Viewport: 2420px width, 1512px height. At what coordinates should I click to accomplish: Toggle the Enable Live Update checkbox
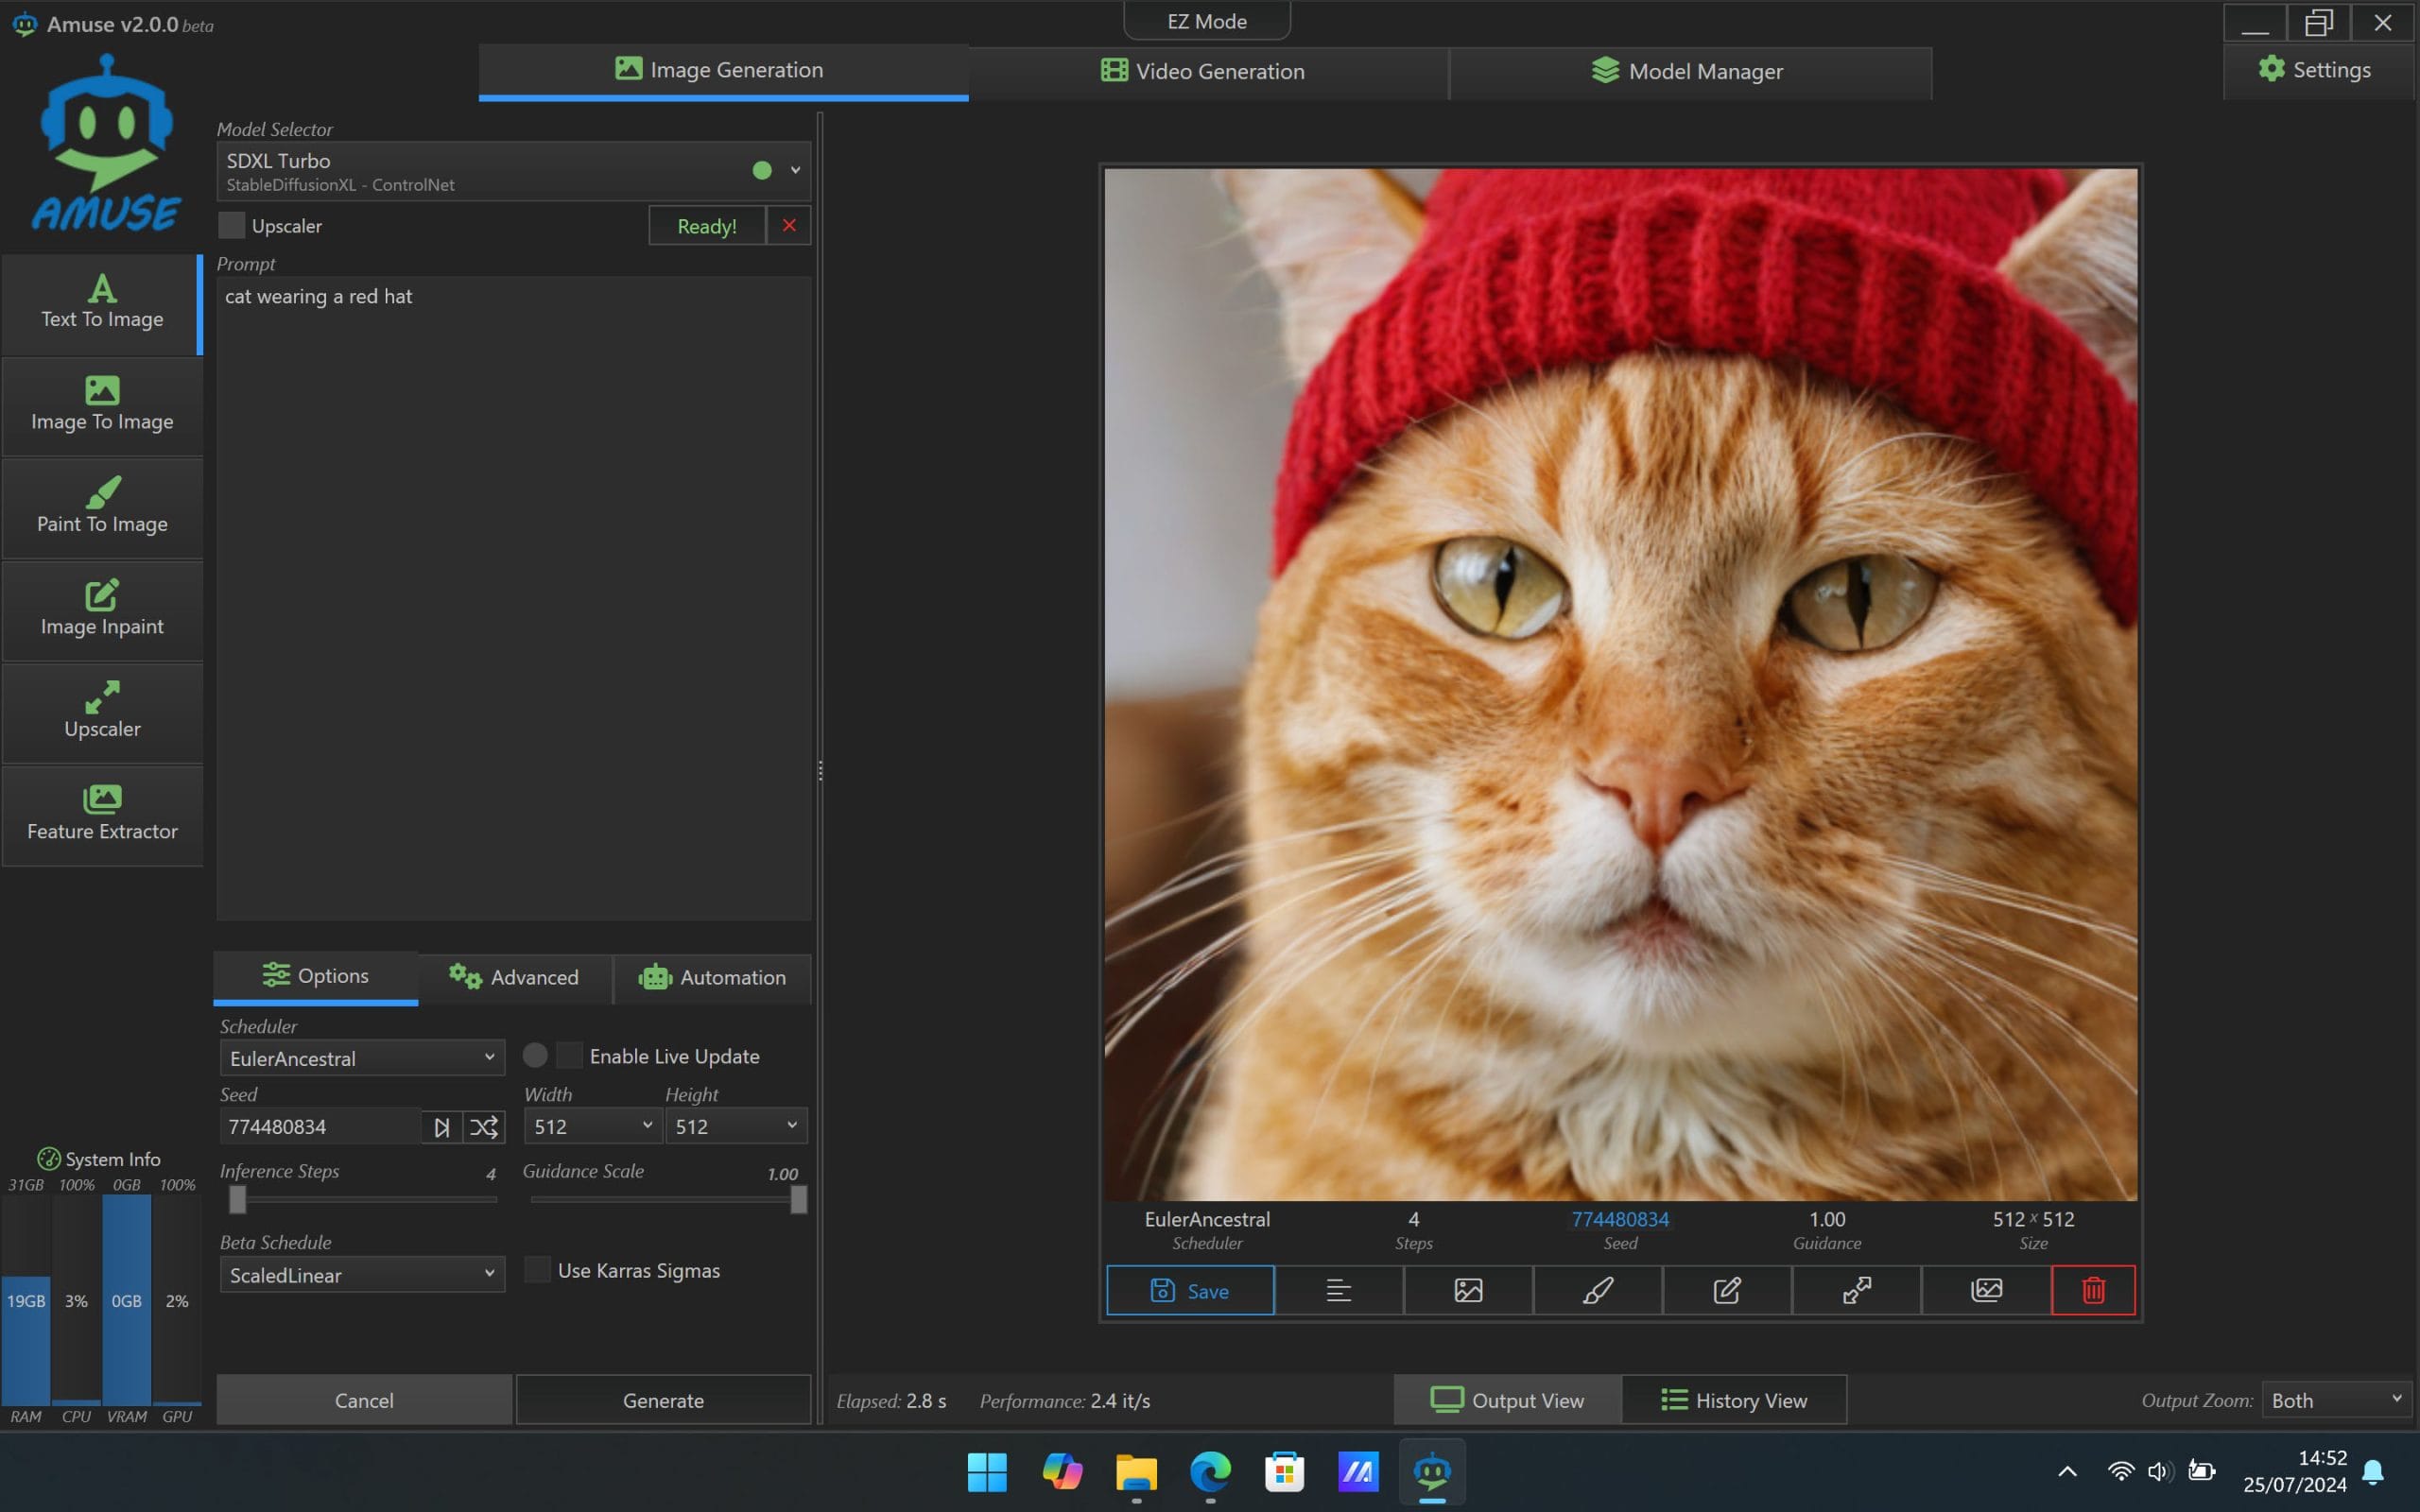(x=569, y=1055)
